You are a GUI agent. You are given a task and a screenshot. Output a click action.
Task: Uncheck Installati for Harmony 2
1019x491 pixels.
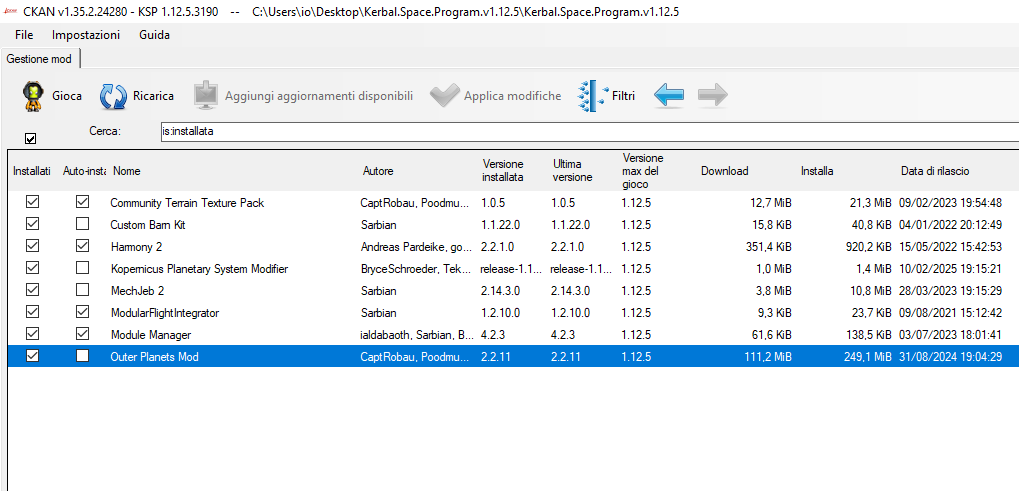pyautogui.click(x=32, y=246)
